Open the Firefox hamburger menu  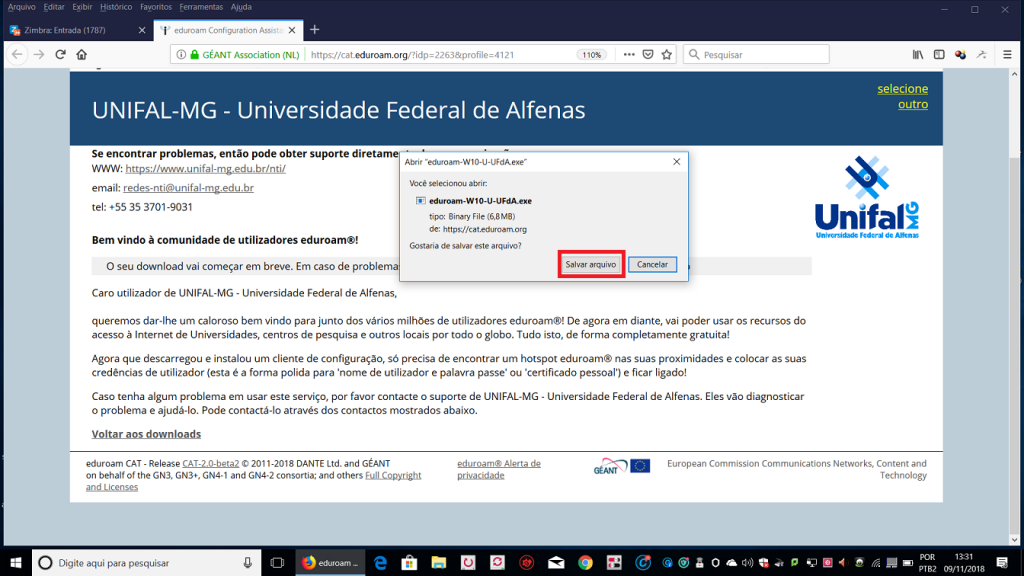click(x=1007, y=55)
